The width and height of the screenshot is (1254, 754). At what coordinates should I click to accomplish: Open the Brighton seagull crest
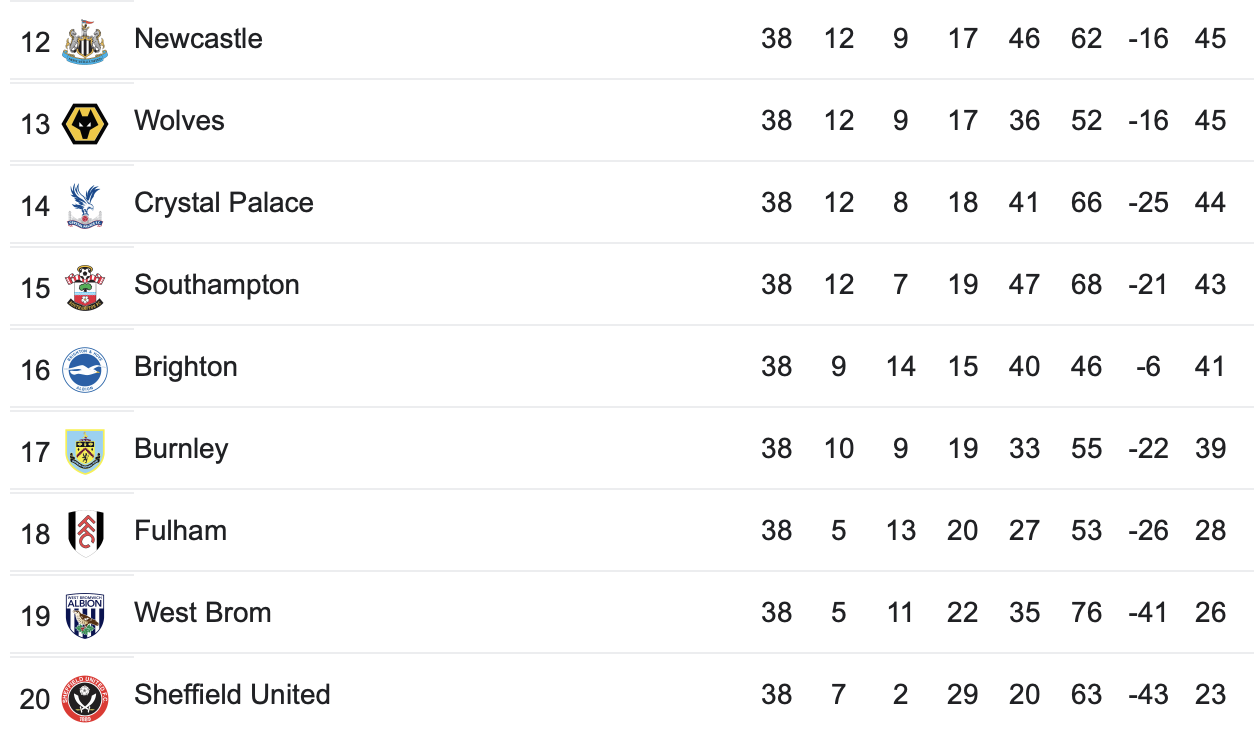pos(85,370)
